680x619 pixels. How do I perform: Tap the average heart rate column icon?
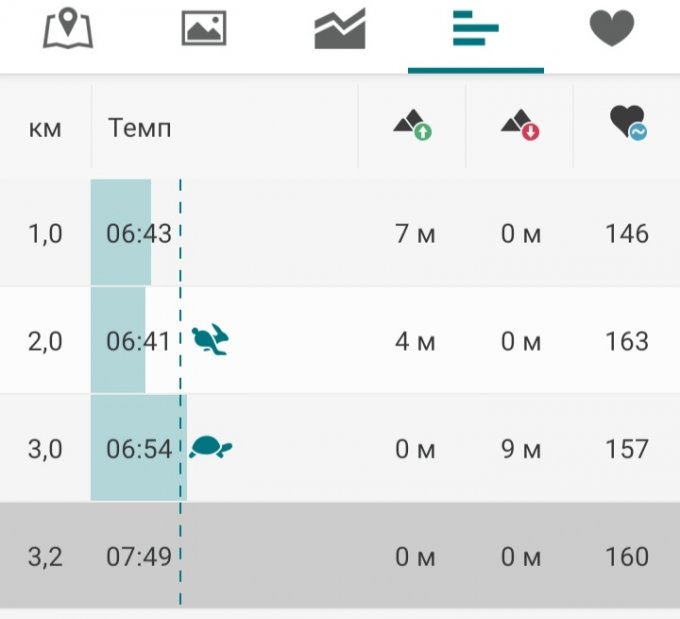point(627,125)
